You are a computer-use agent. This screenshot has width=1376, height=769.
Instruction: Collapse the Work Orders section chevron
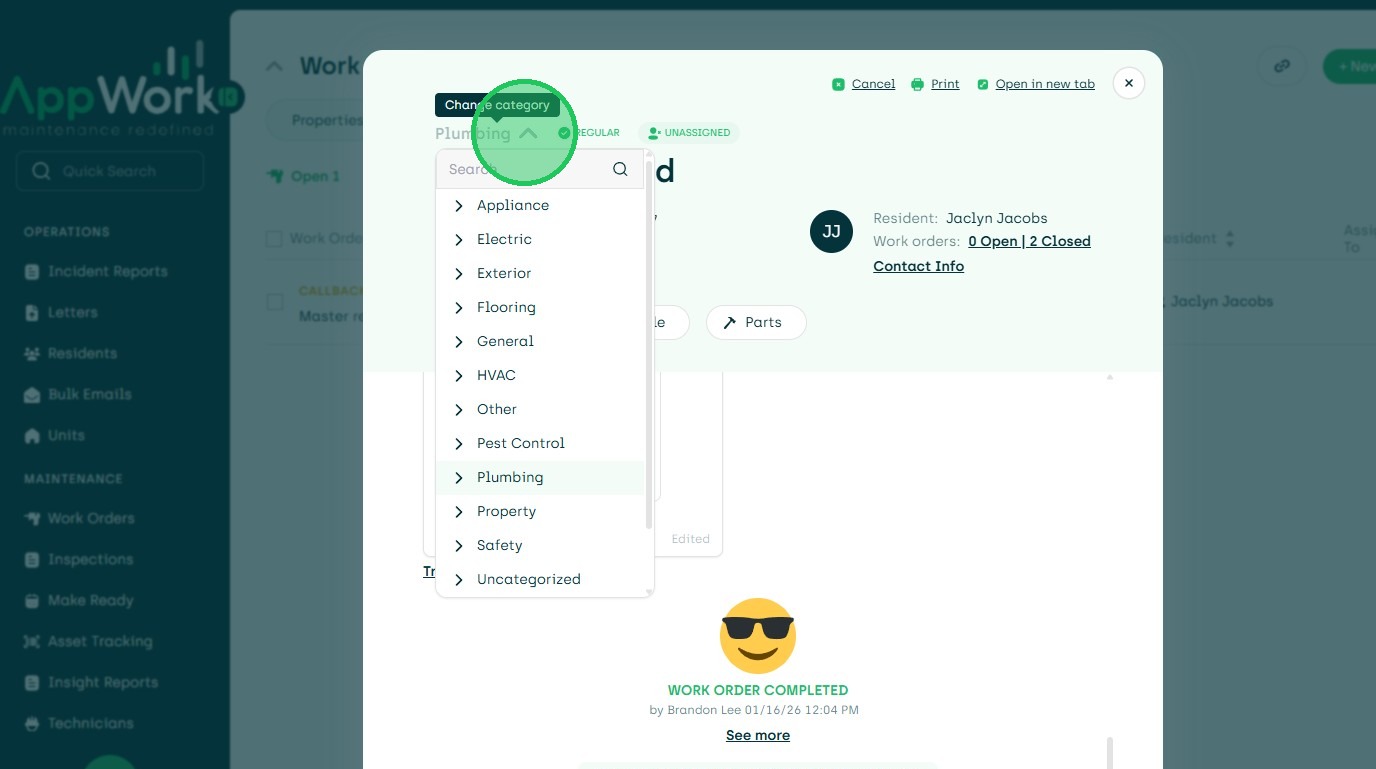pos(273,66)
